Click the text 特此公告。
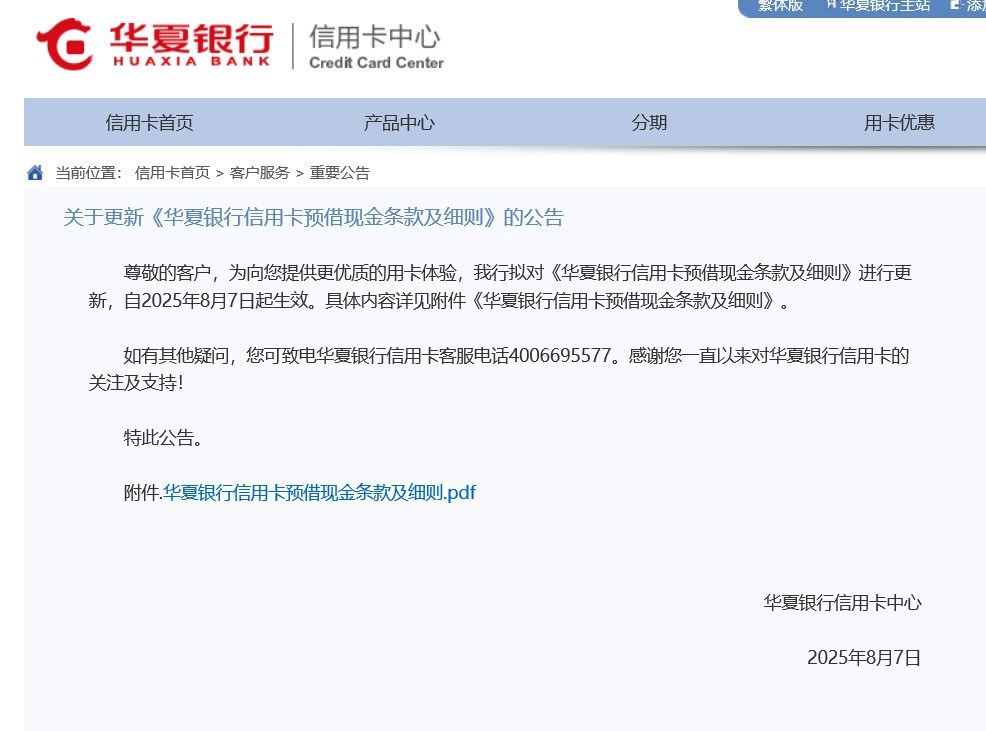 tap(163, 438)
